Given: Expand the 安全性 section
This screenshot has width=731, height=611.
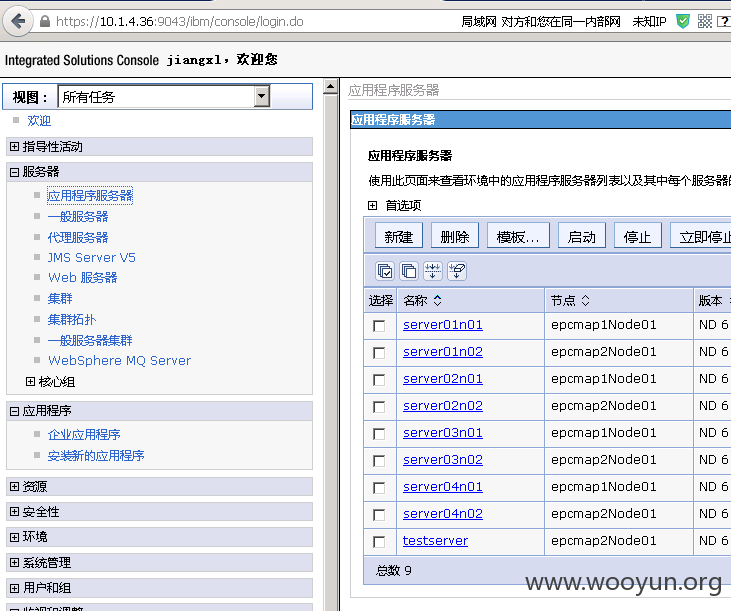Looking at the screenshot, I should tap(14, 512).
